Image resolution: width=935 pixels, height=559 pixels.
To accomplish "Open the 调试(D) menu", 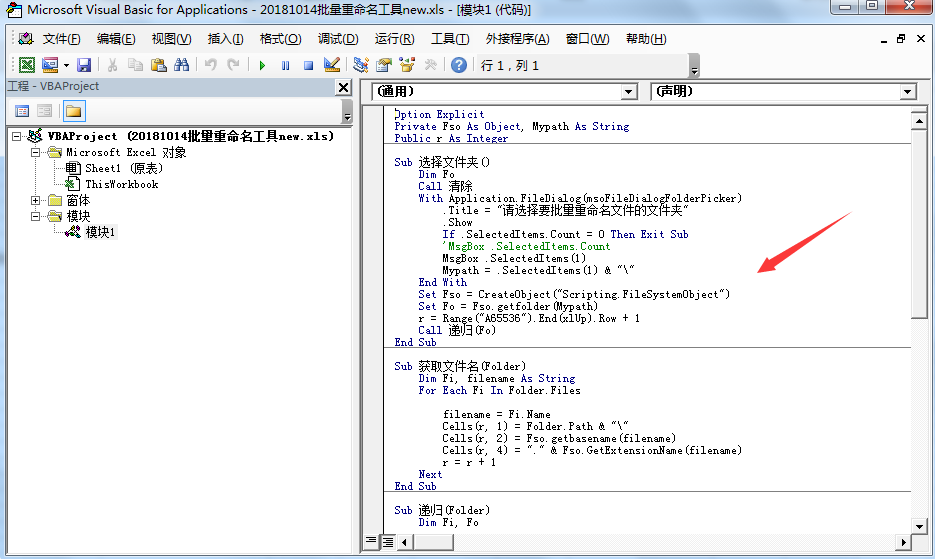I will (x=338, y=39).
